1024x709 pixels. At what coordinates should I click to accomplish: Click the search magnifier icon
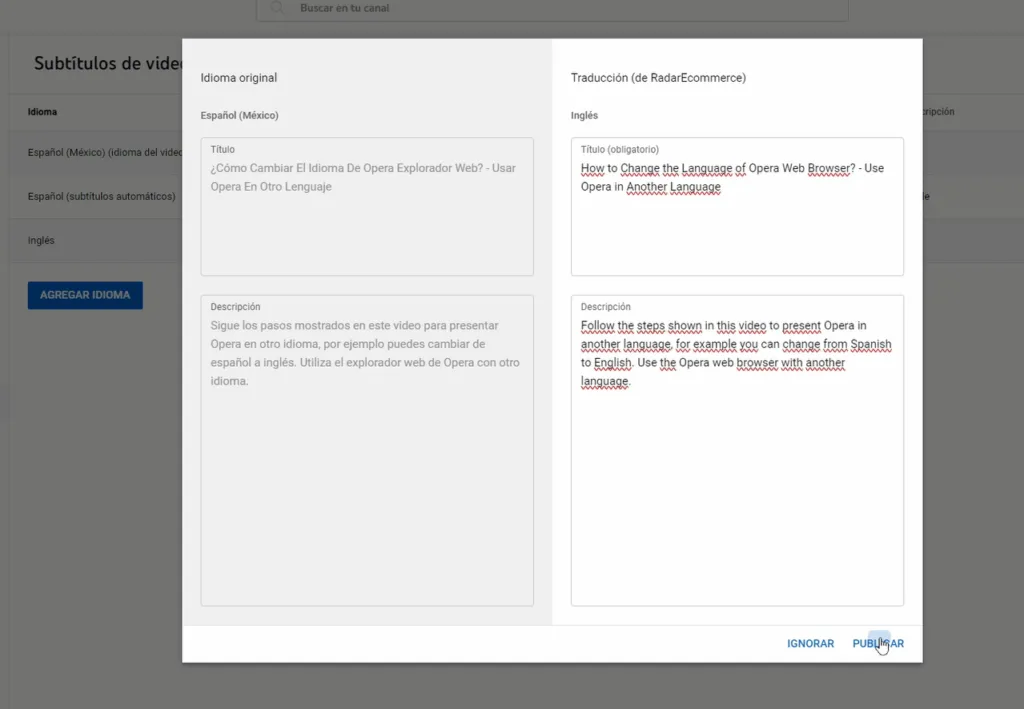tap(277, 8)
